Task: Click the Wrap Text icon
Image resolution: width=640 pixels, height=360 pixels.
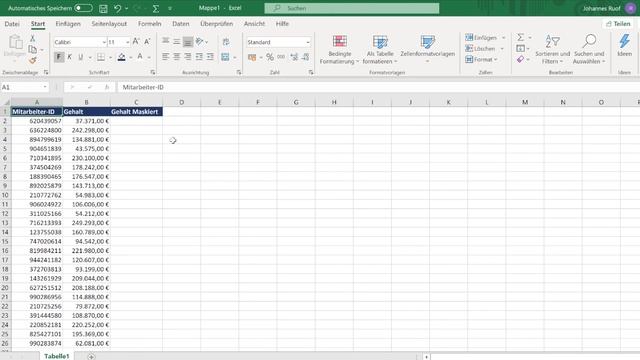Action: [x=226, y=42]
